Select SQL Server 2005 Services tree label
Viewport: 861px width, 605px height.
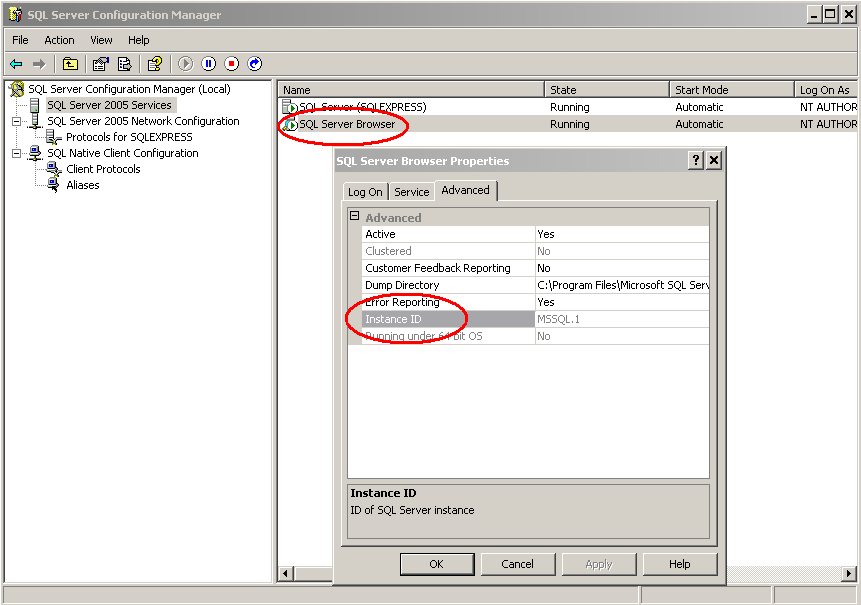point(109,105)
